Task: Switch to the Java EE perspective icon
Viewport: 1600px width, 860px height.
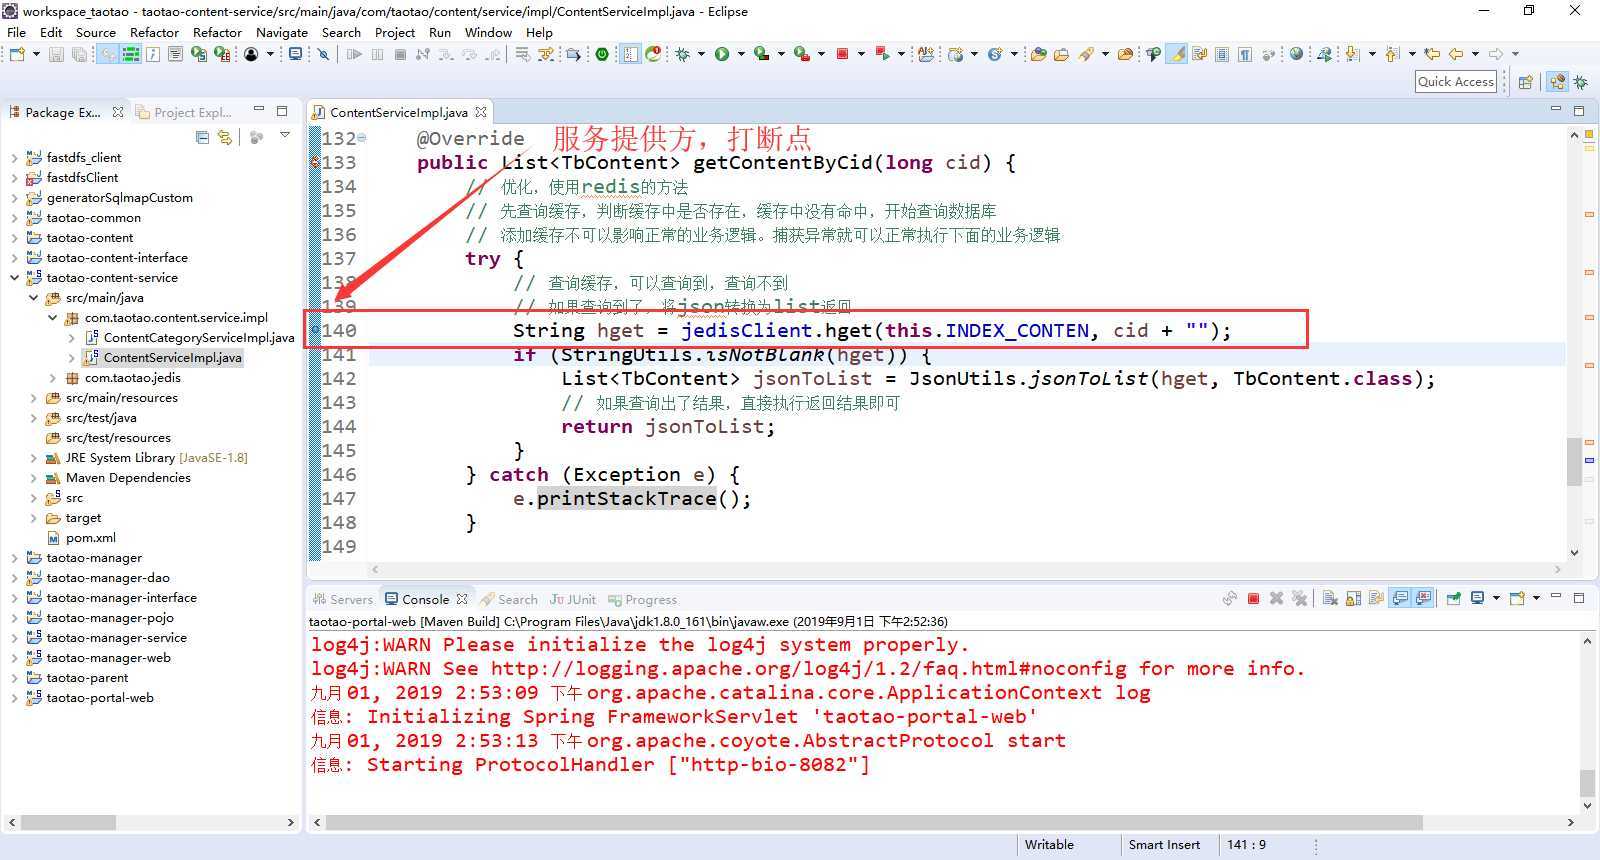Action: click(1557, 82)
